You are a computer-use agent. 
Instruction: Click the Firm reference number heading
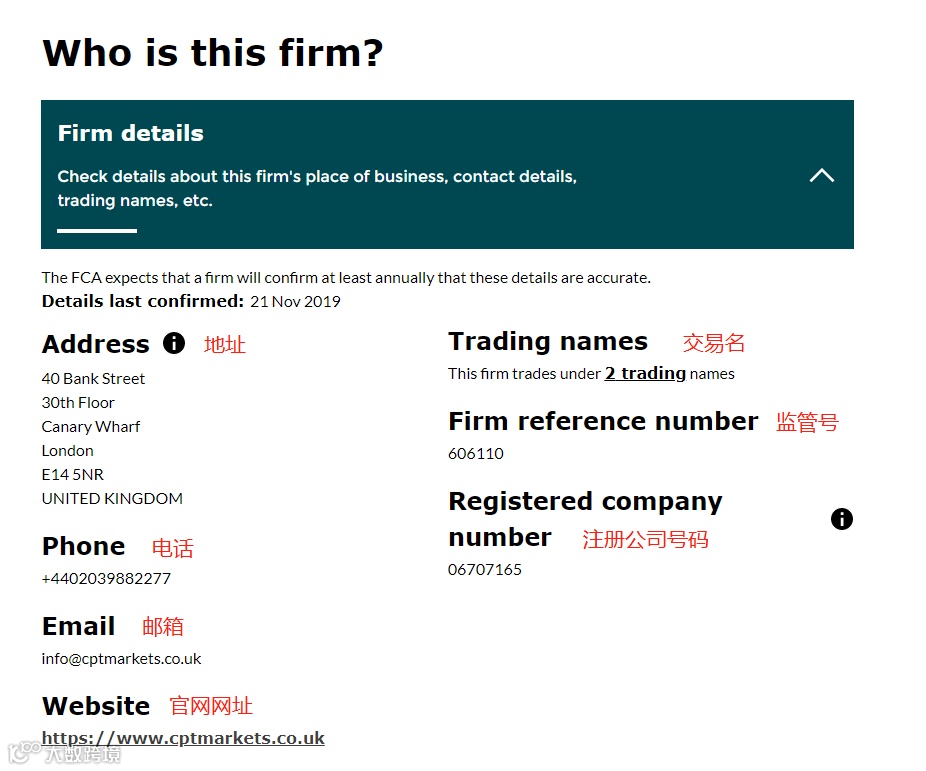603,422
